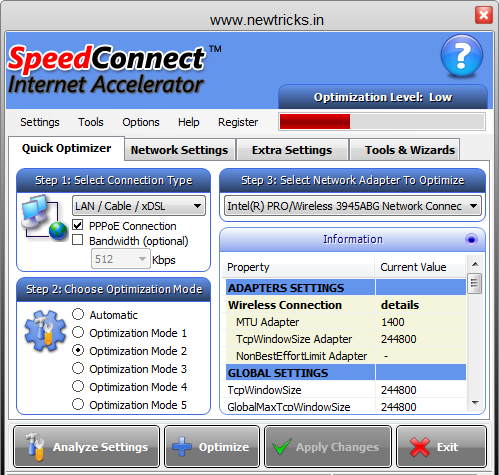
Task: Open the Settings menu
Action: 40,122
